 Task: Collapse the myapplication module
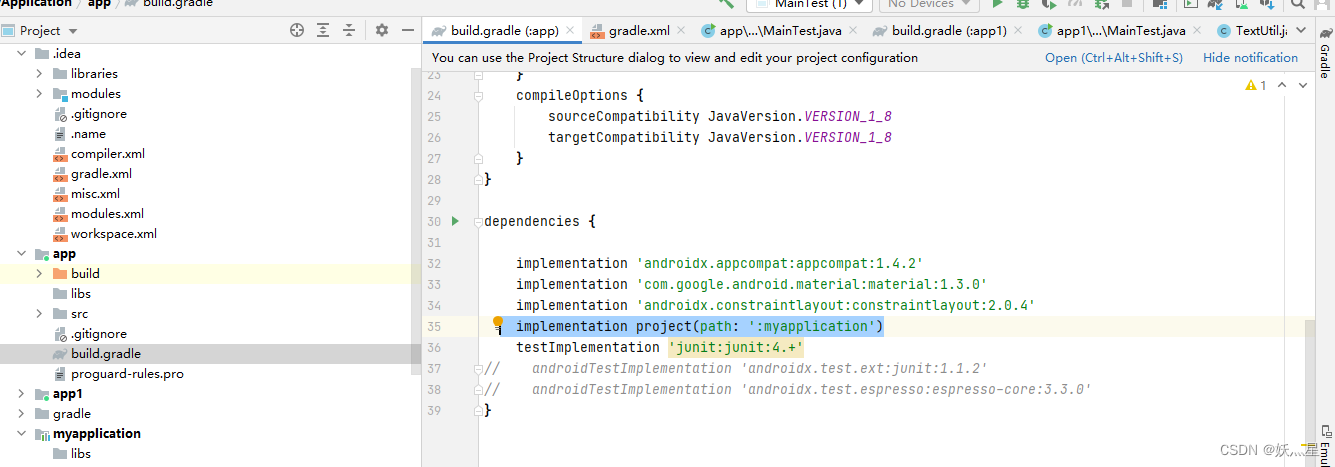pos(20,434)
